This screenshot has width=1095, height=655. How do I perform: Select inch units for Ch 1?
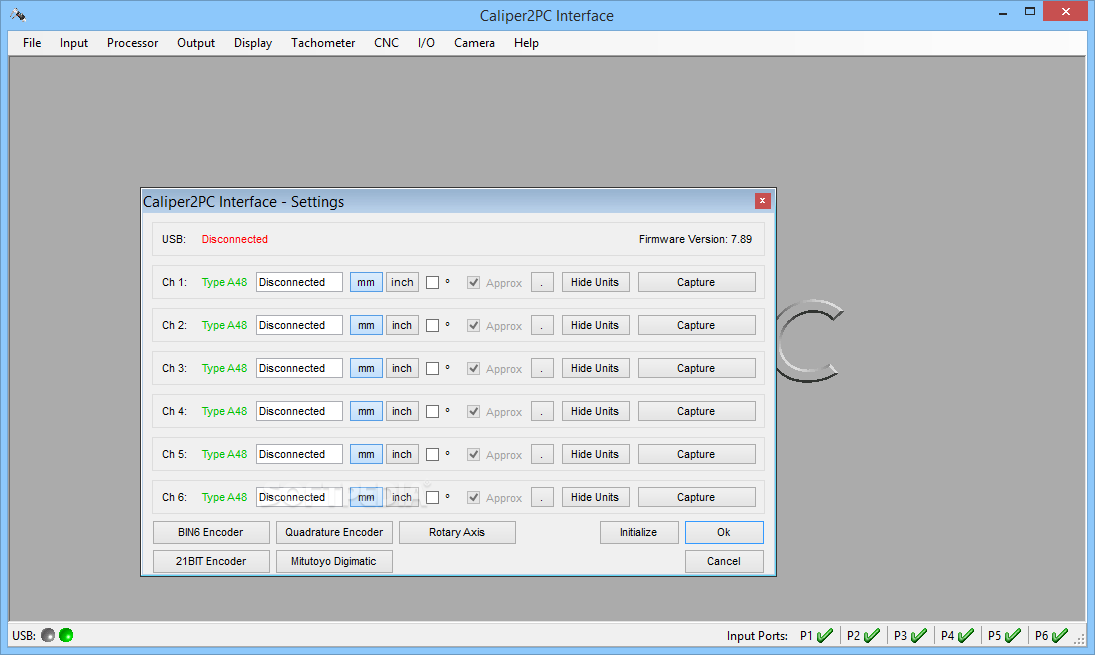(402, 282)
